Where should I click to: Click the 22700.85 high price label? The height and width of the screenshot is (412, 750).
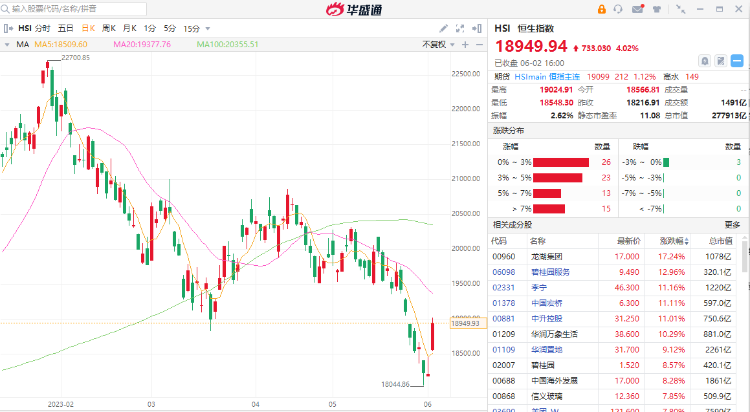[x=76, y=57]
